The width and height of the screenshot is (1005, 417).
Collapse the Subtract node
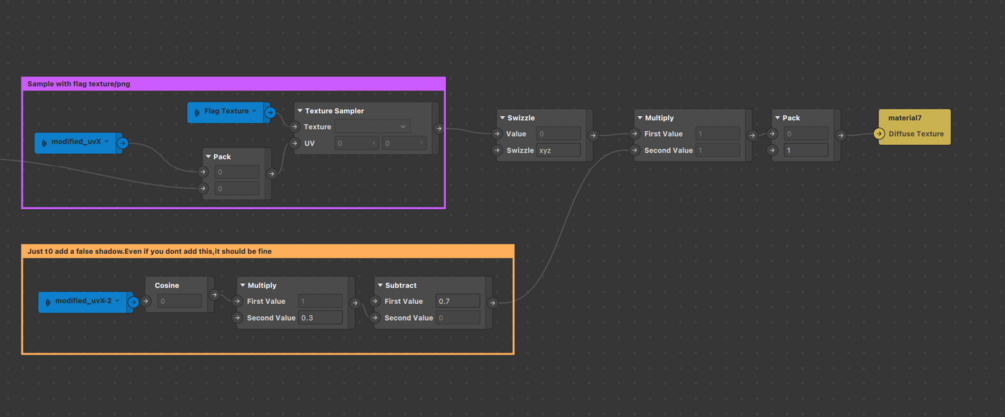pyautogui.click(x=380, y=285)
